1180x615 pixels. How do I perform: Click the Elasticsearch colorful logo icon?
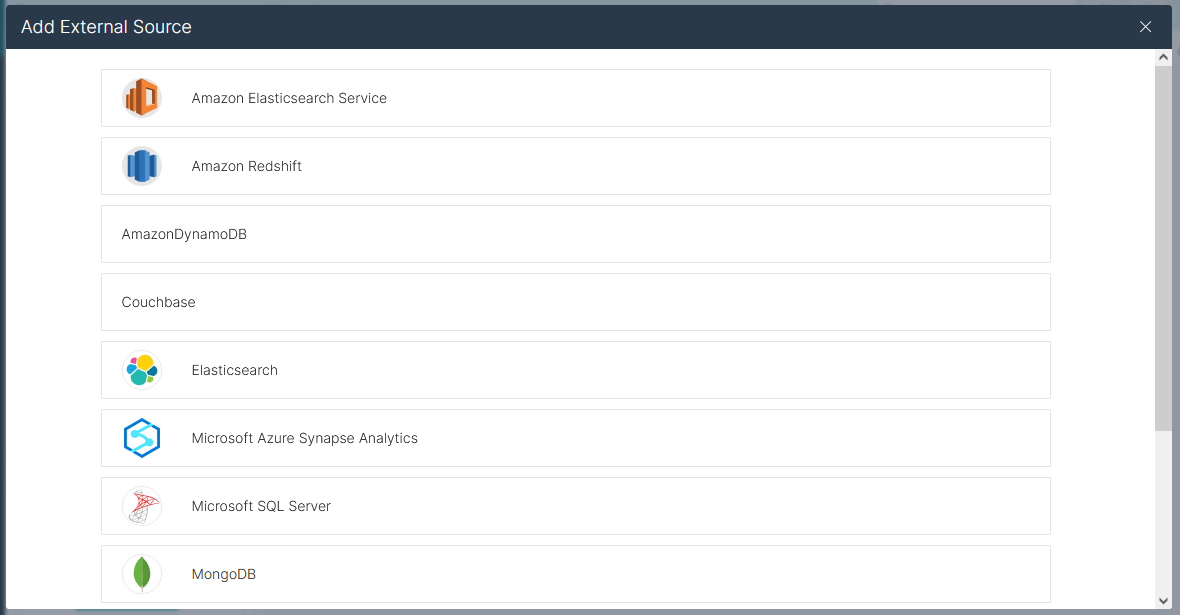142,370
